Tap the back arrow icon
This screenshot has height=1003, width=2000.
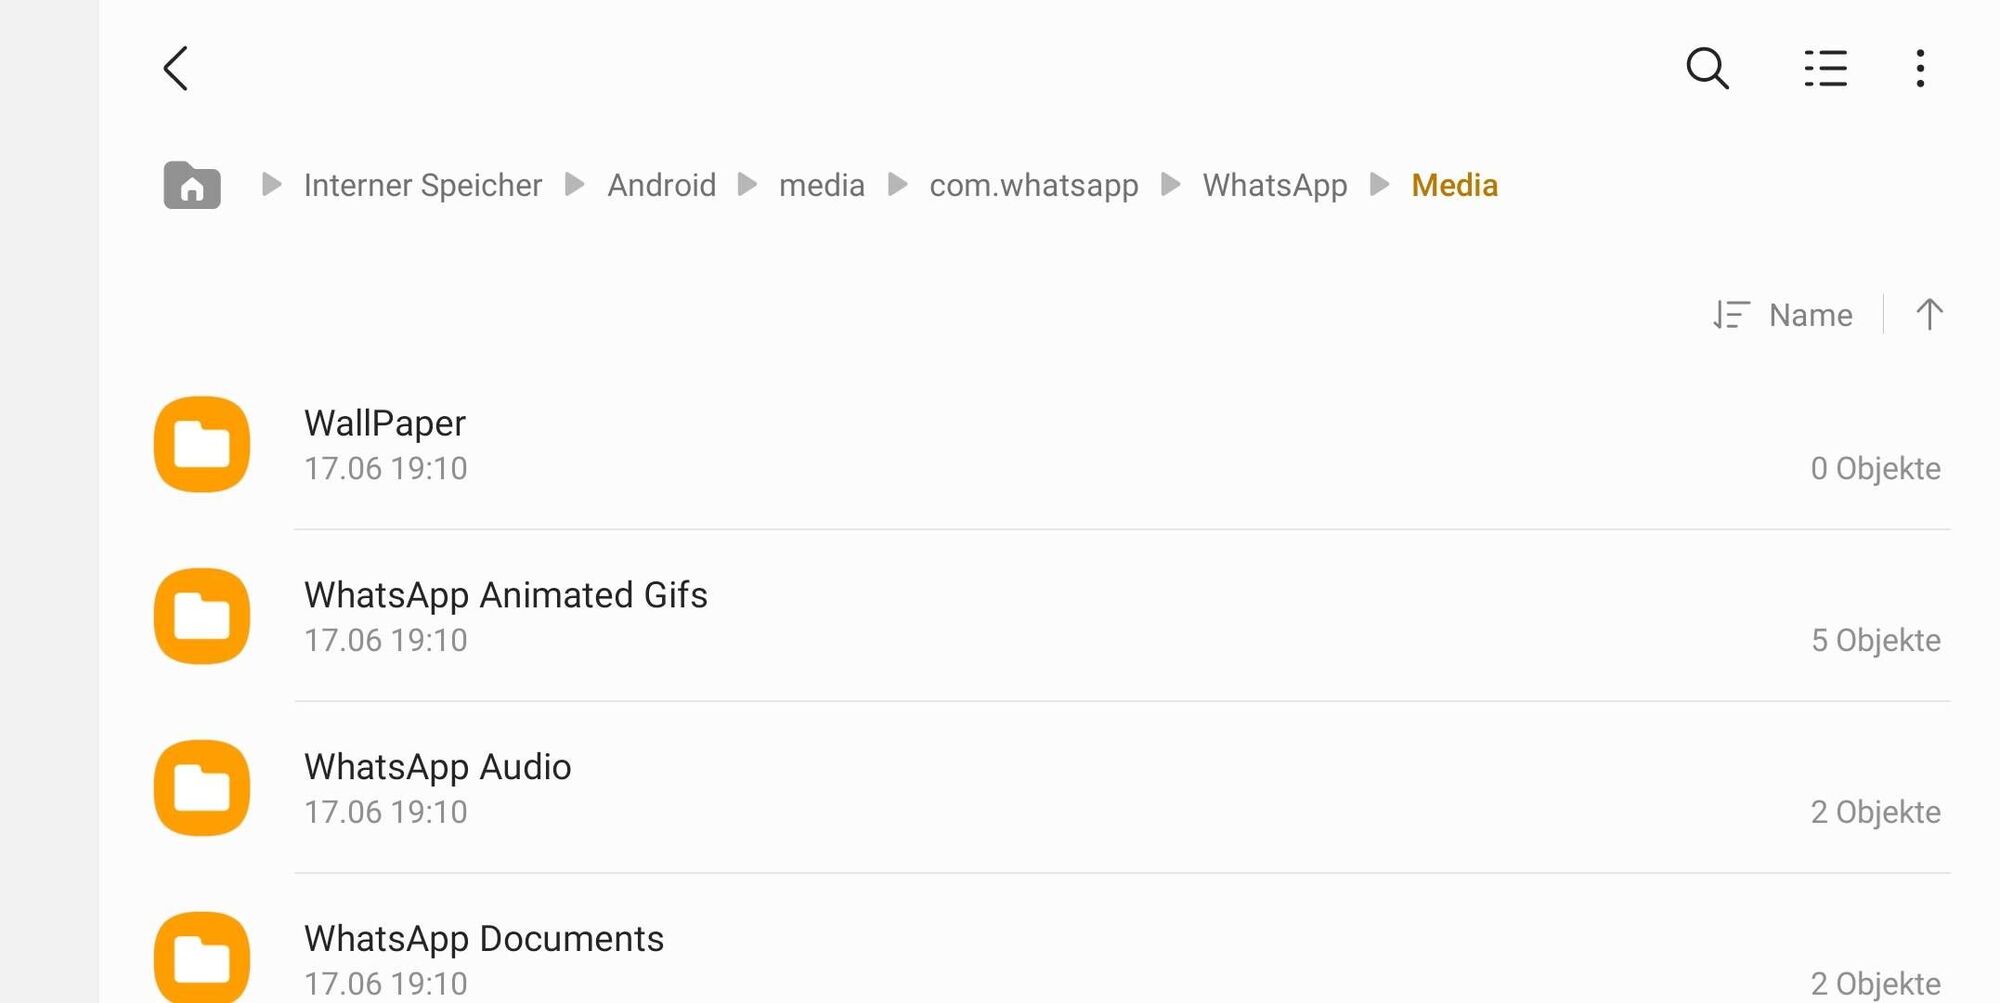coord(176,69)
